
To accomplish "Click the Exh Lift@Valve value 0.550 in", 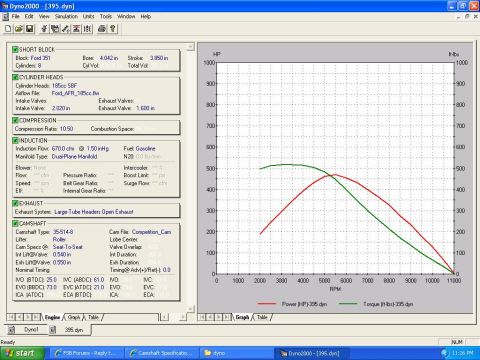I will [x=62, y=263].
